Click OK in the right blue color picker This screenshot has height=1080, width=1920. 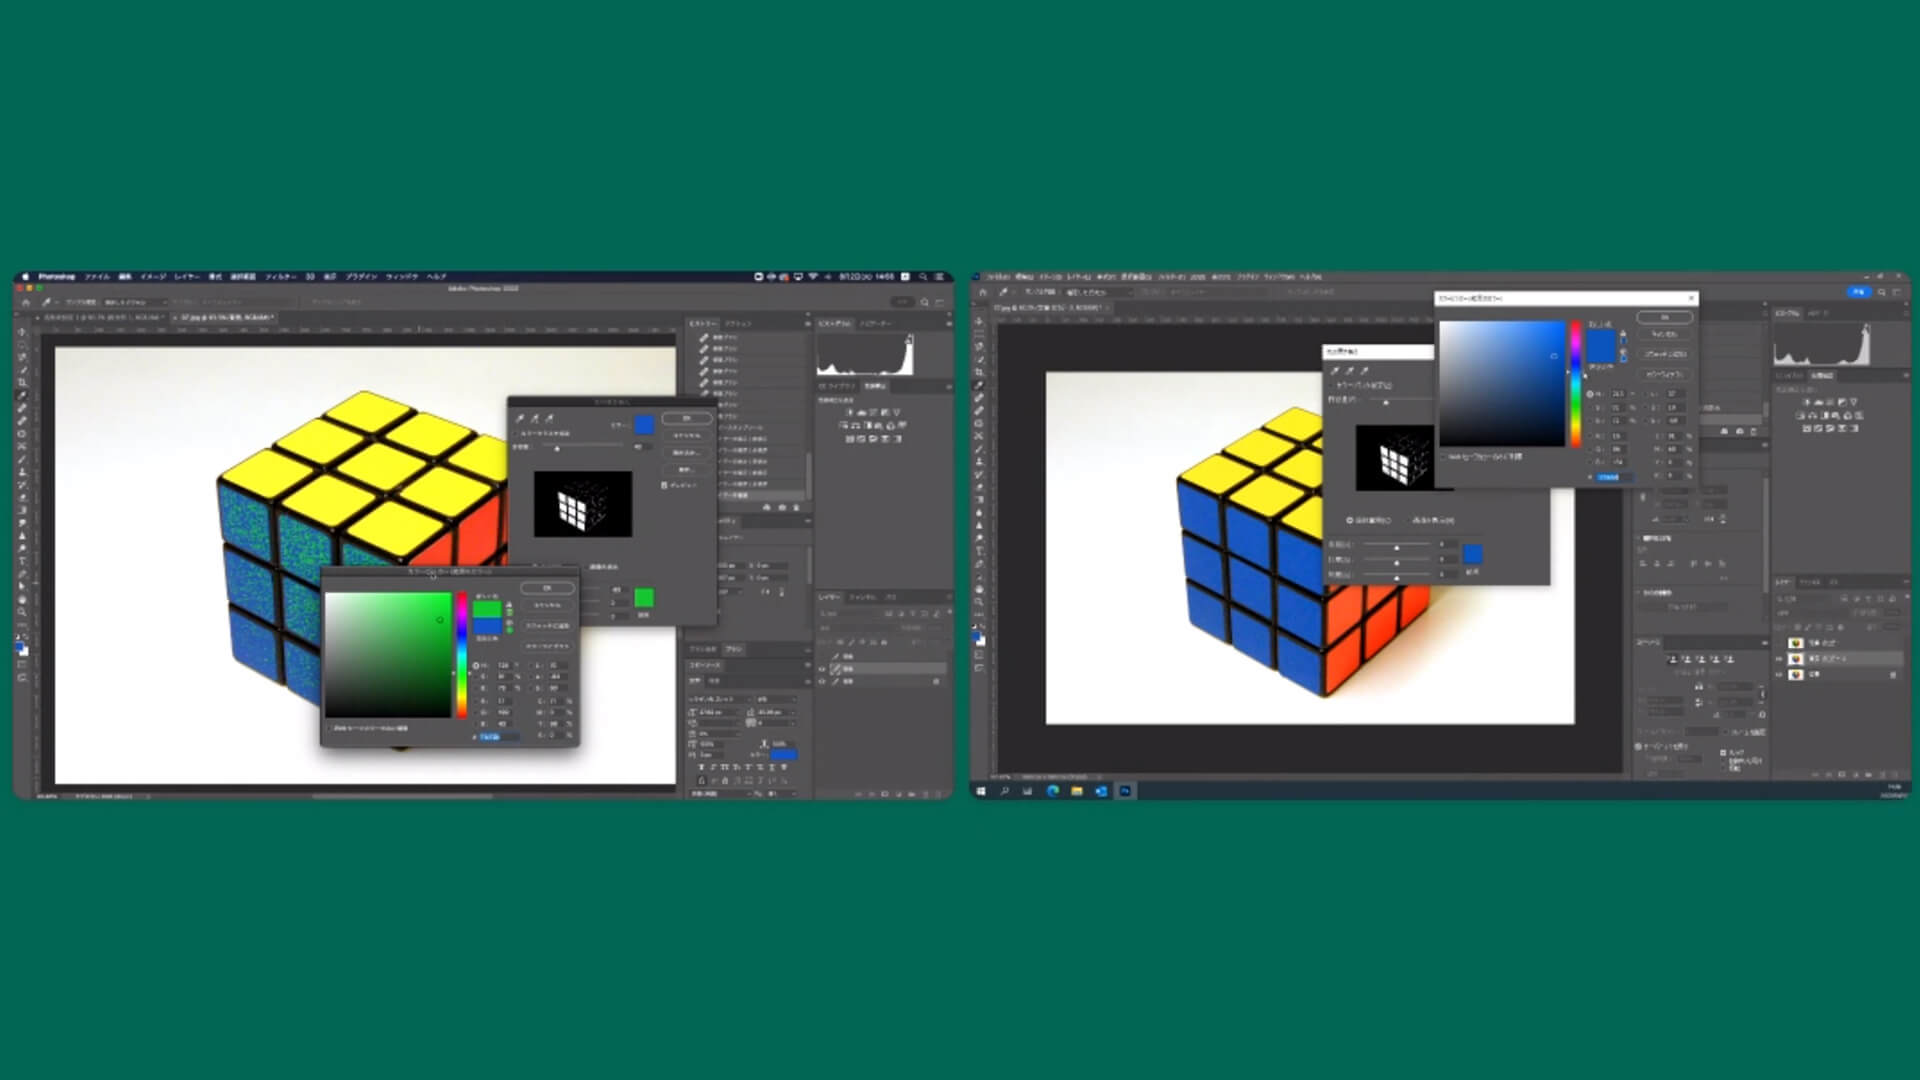1665,317
